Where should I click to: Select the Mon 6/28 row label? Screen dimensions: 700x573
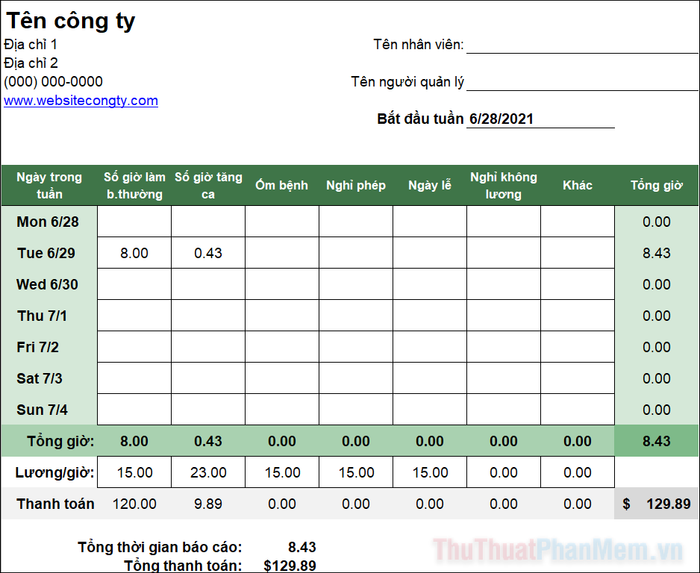[48, 222]
